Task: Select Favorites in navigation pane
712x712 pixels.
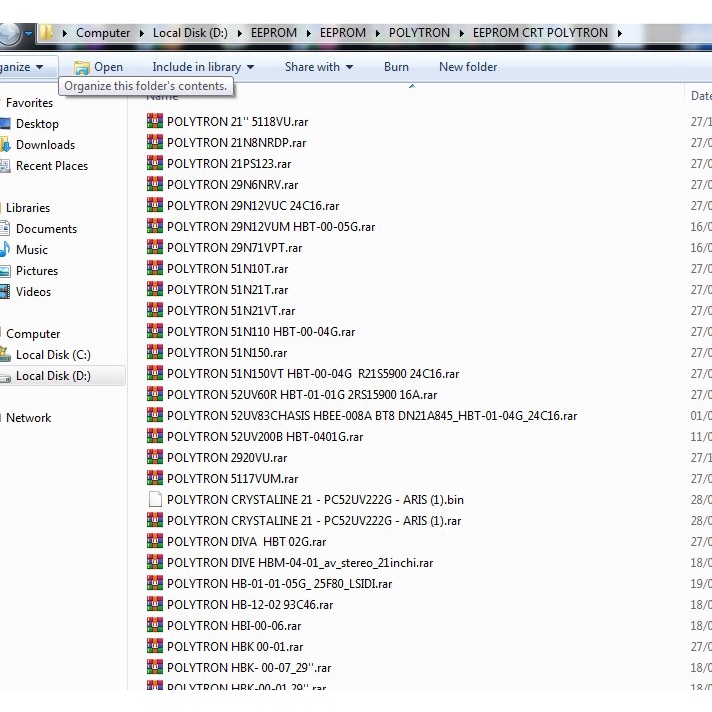Action: [x=29, y=103]
